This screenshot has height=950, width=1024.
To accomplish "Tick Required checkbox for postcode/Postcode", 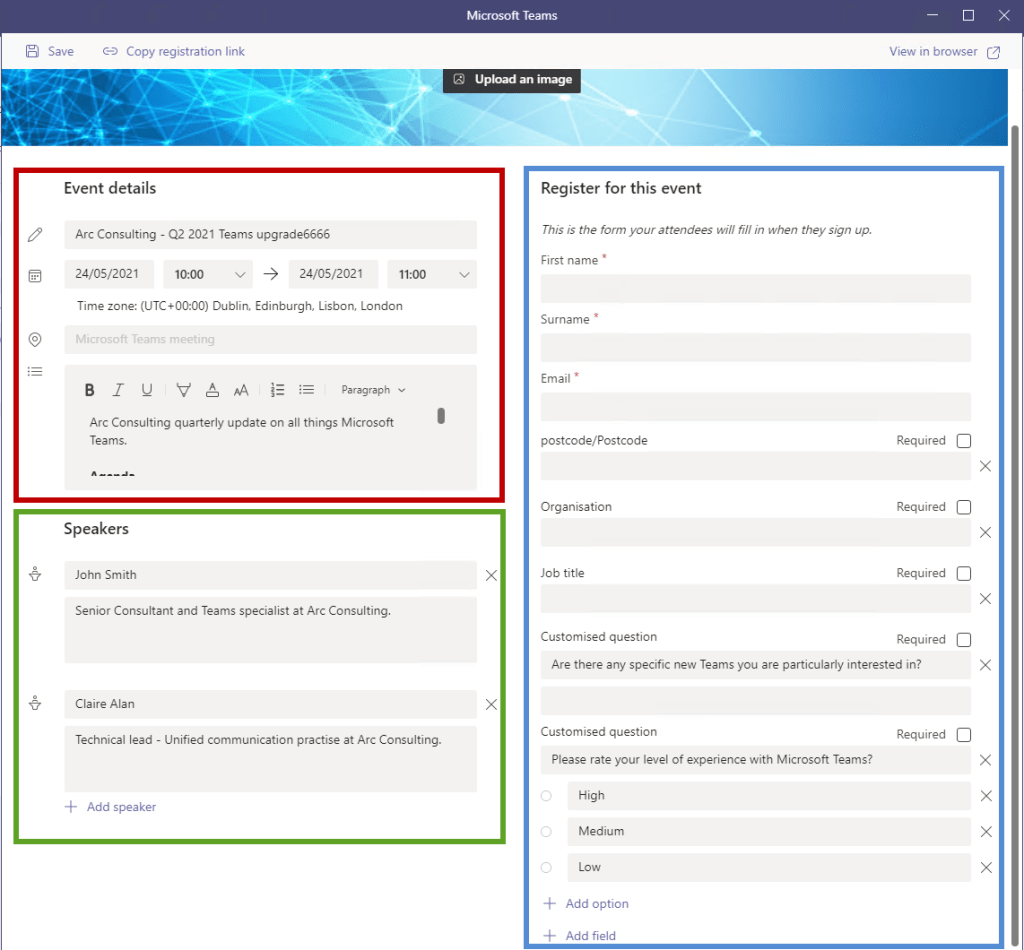I will pyautogui.click(x=964, y=441).
